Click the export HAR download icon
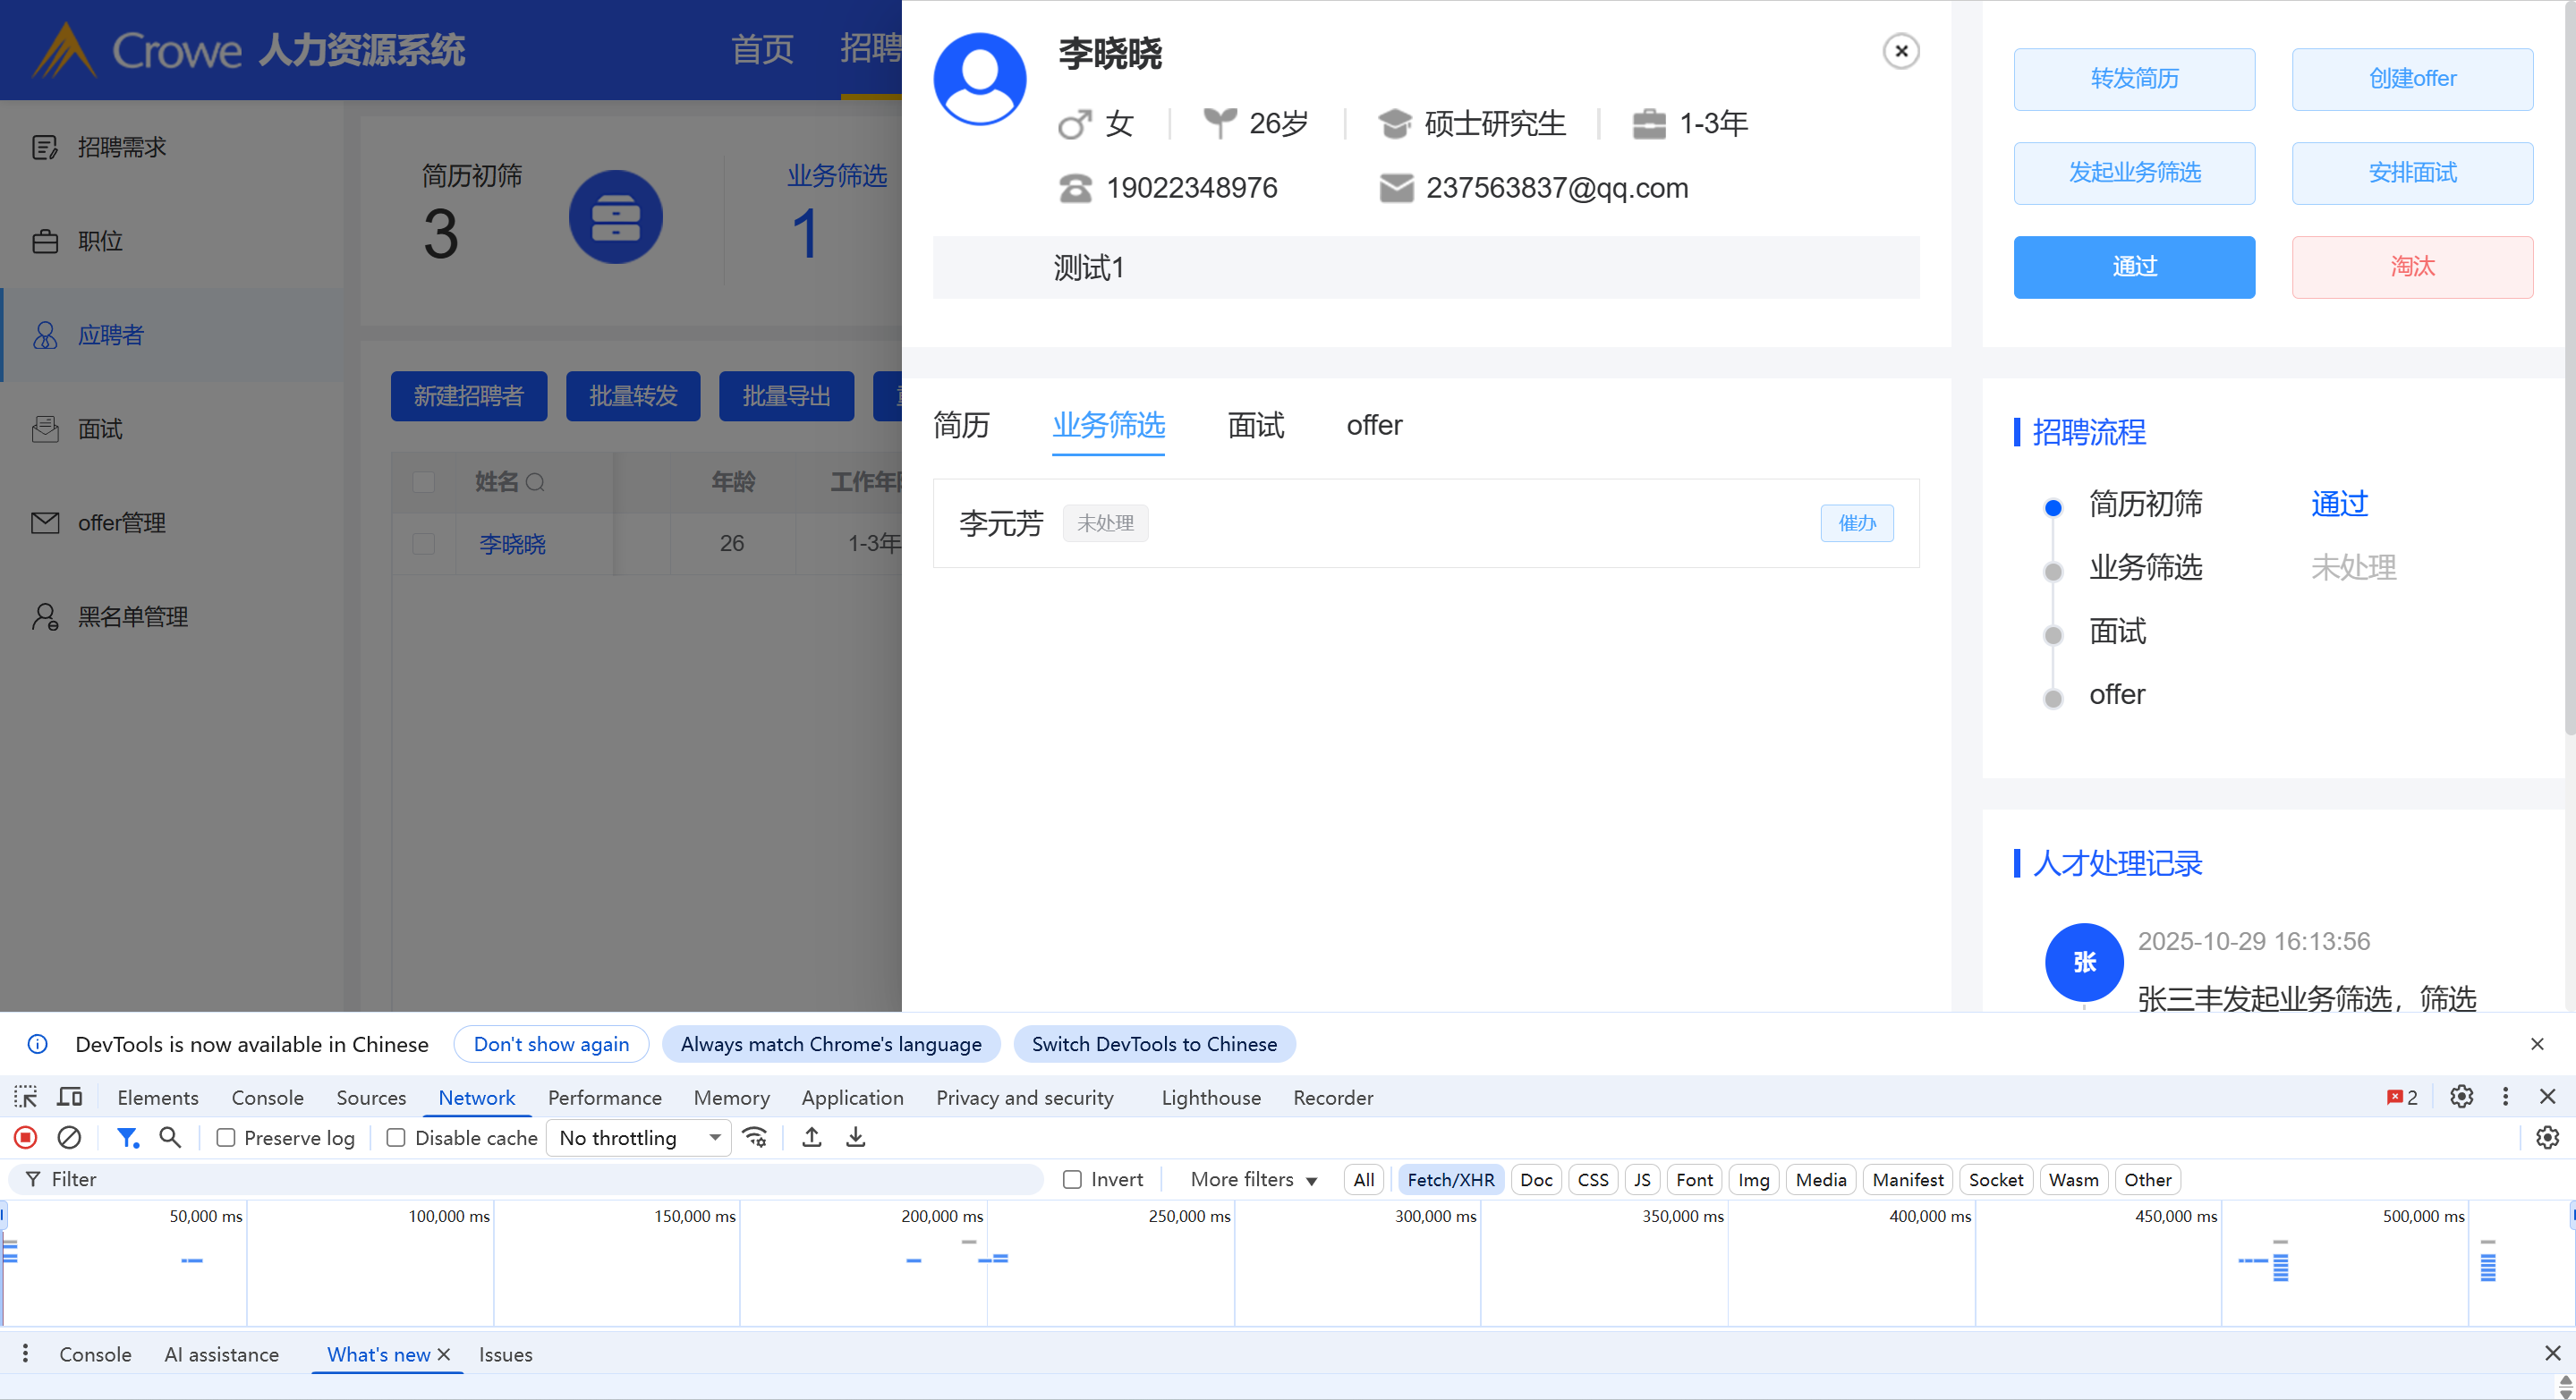Viewport: 2576px width, 1400px height. point(856,1138)
